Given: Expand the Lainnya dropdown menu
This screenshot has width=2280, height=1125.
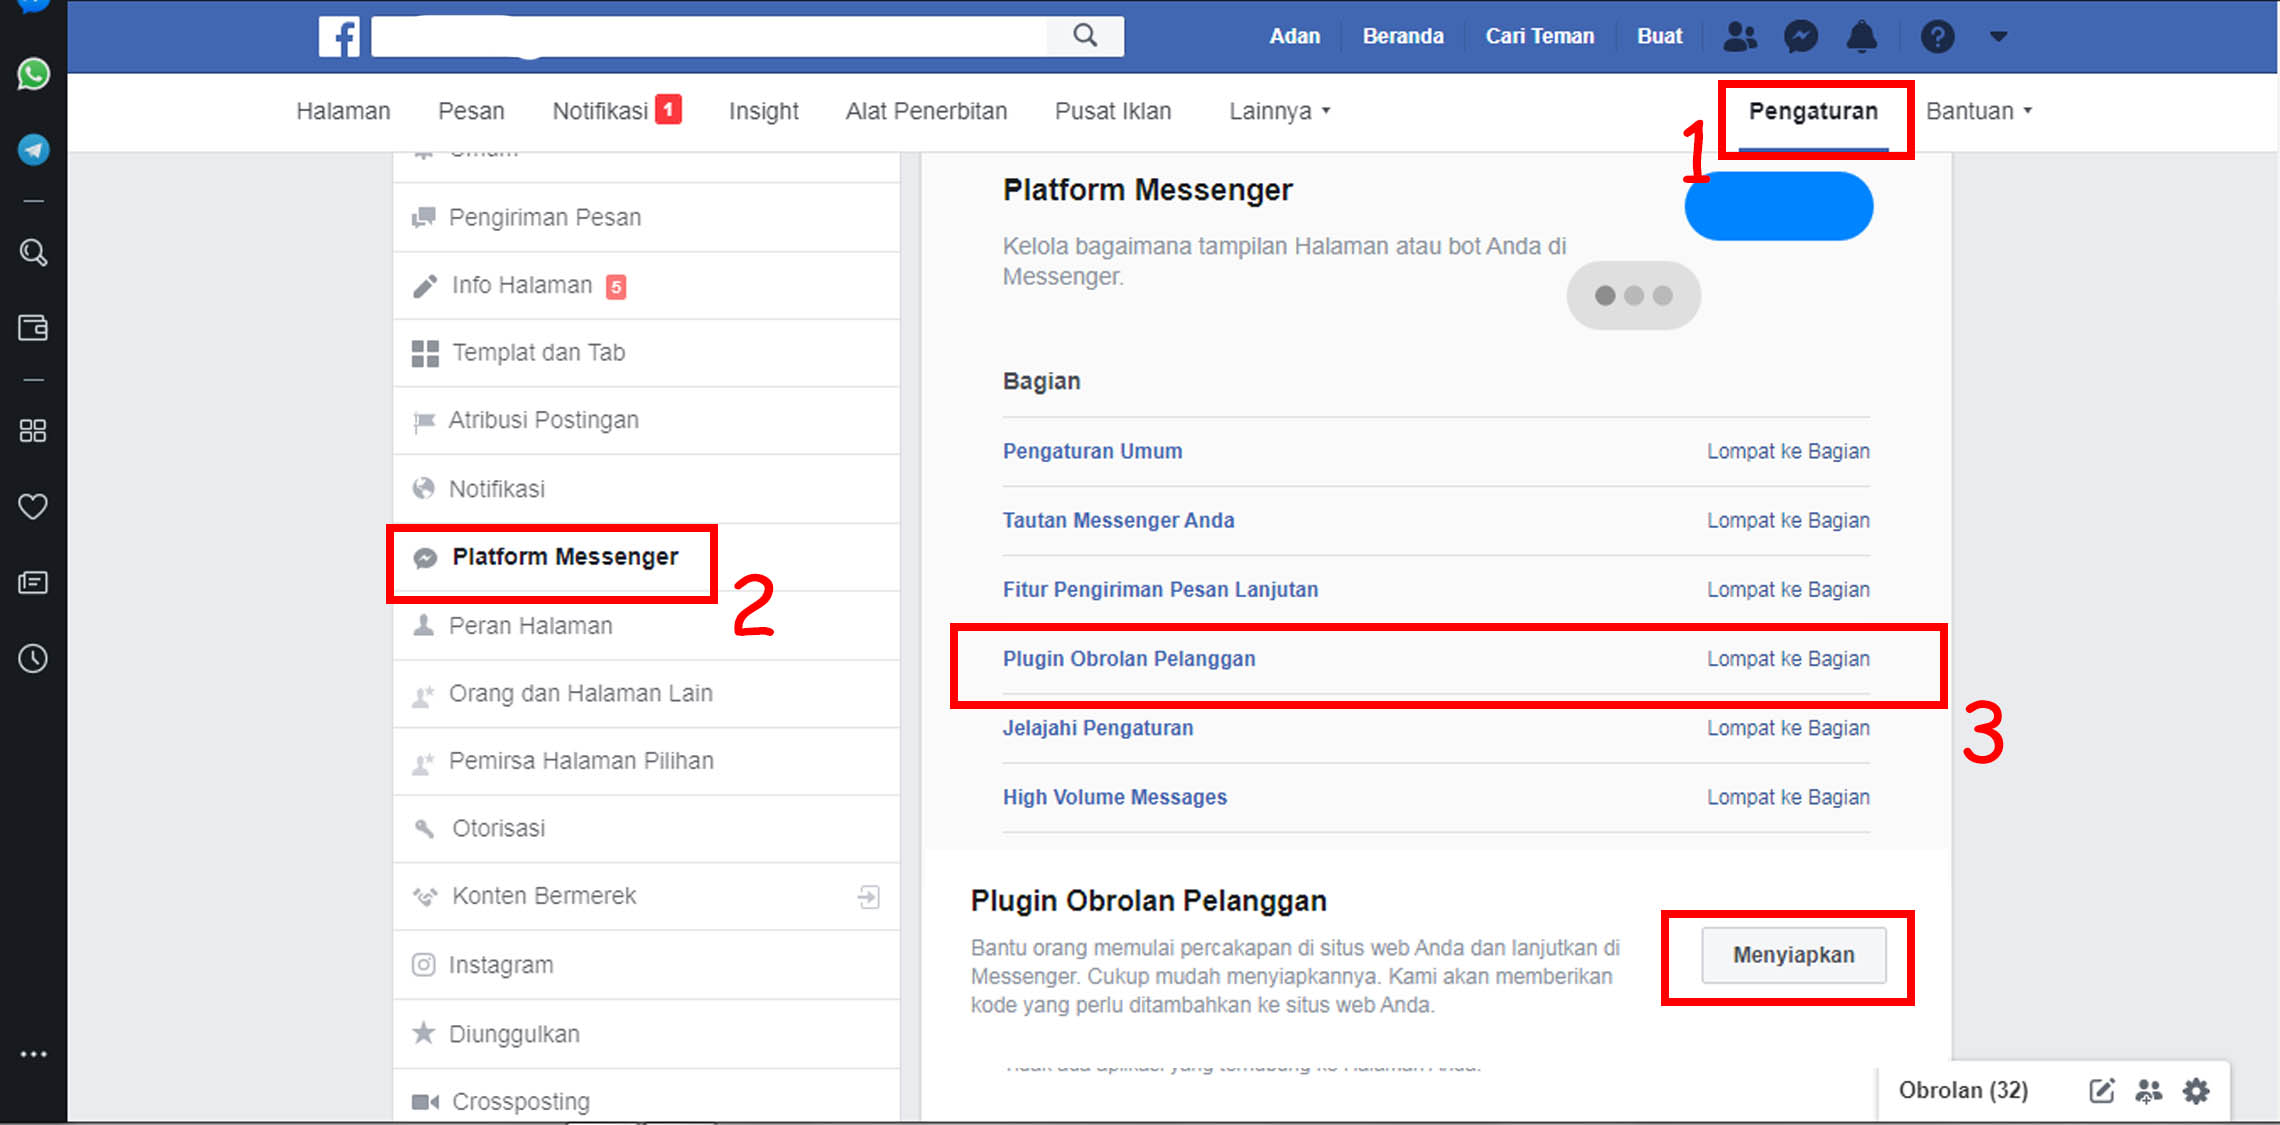Looking at the screenshot, I should point(1279,111).
